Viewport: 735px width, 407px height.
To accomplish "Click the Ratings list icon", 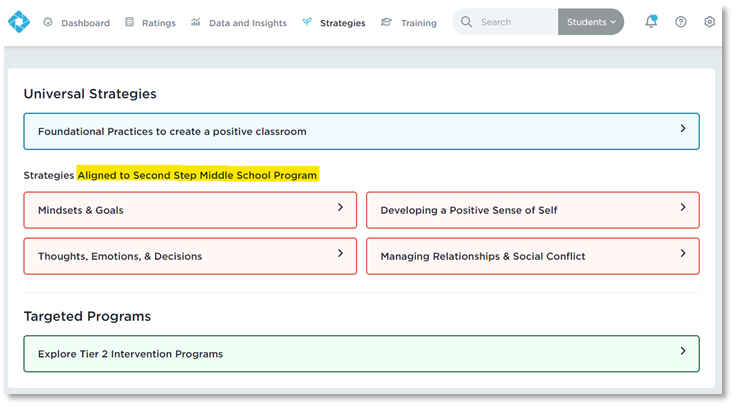I will click(130, 22).
